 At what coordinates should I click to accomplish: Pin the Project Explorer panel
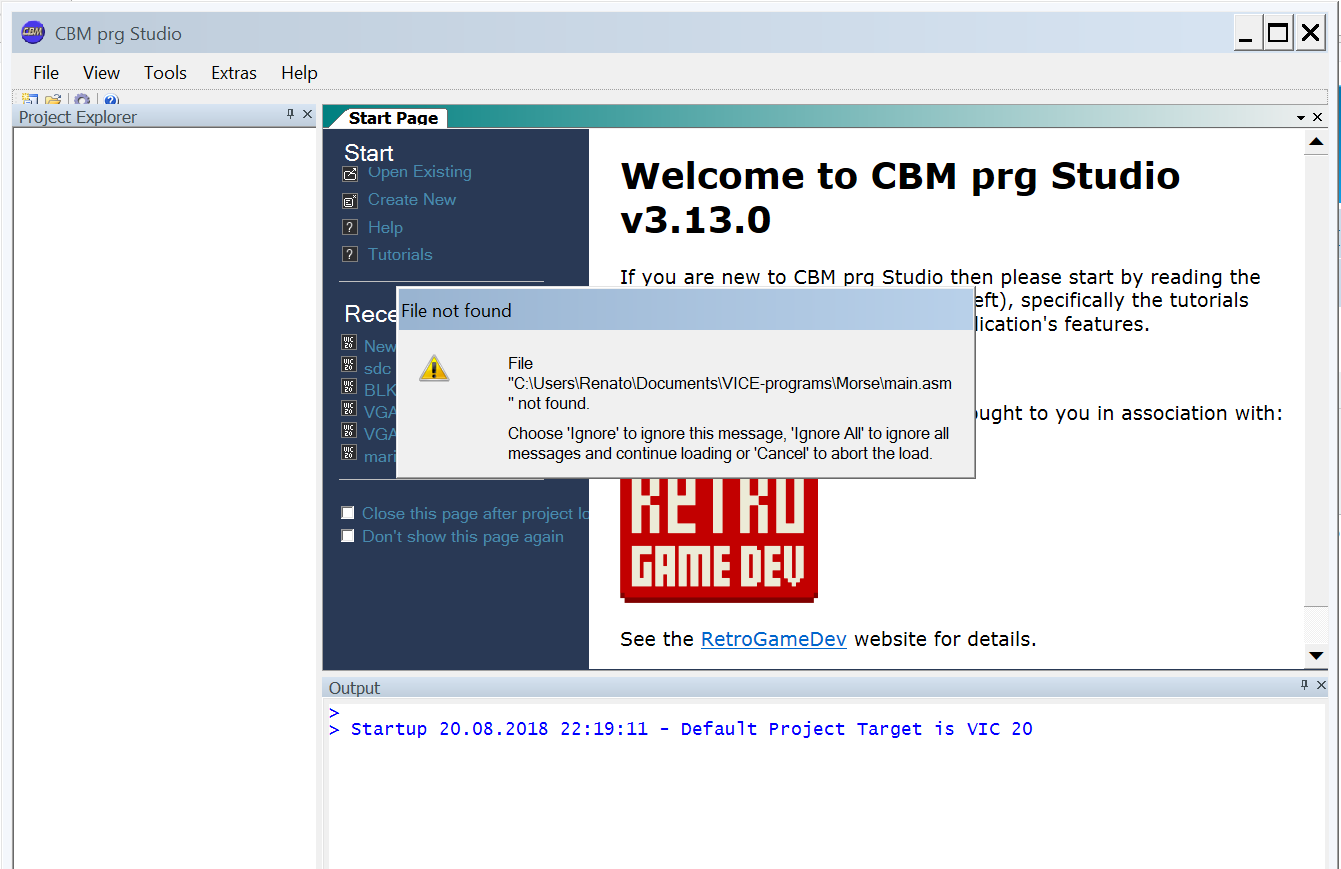(x=291, y=115)
